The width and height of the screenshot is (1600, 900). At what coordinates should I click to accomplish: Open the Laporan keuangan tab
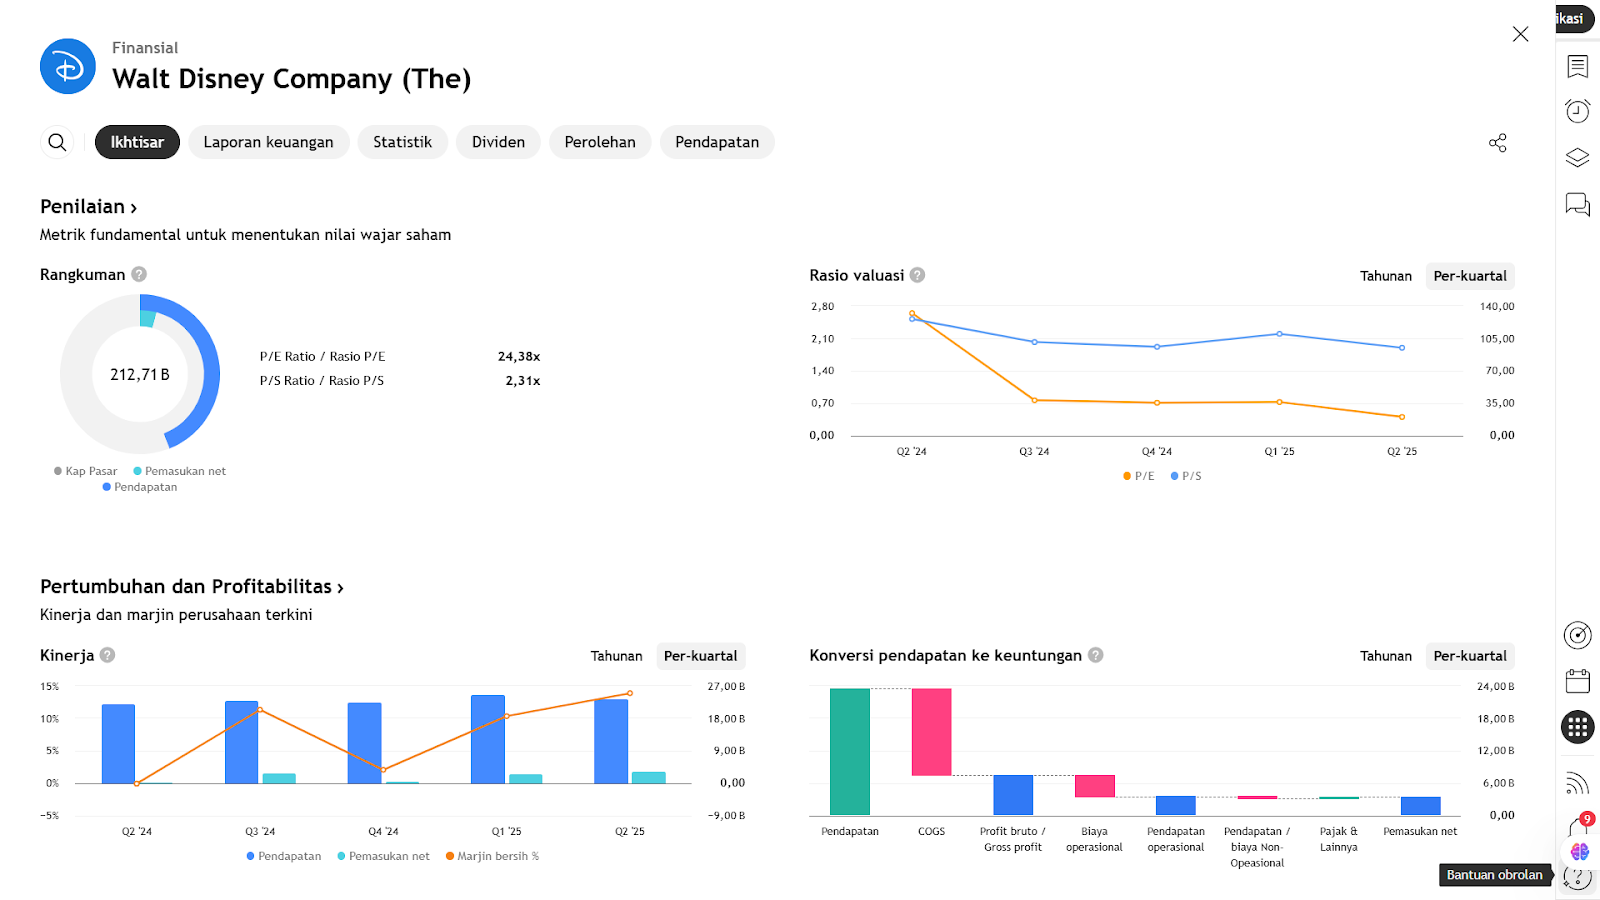pos(268,142)
